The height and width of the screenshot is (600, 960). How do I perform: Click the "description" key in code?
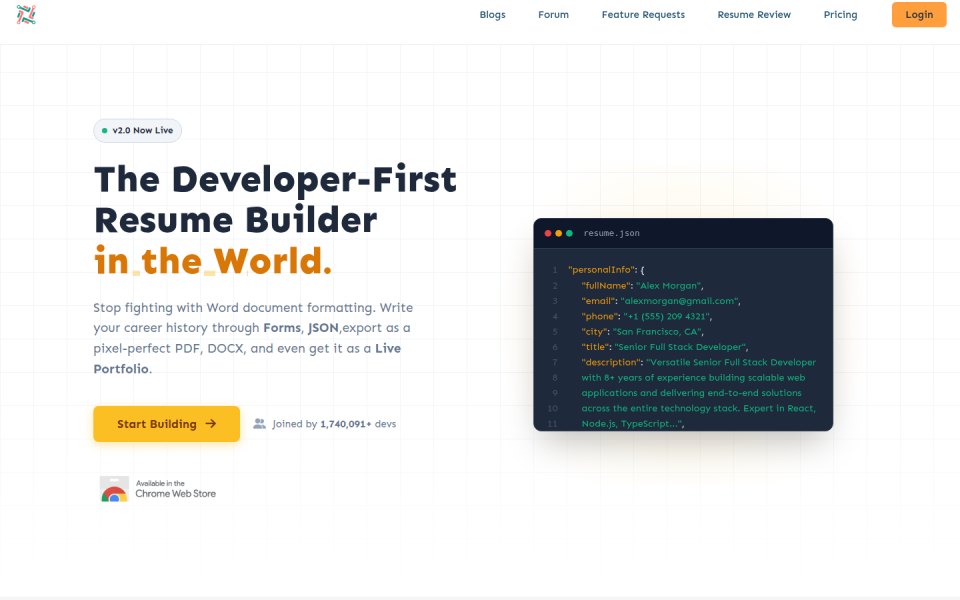(612, 362)
